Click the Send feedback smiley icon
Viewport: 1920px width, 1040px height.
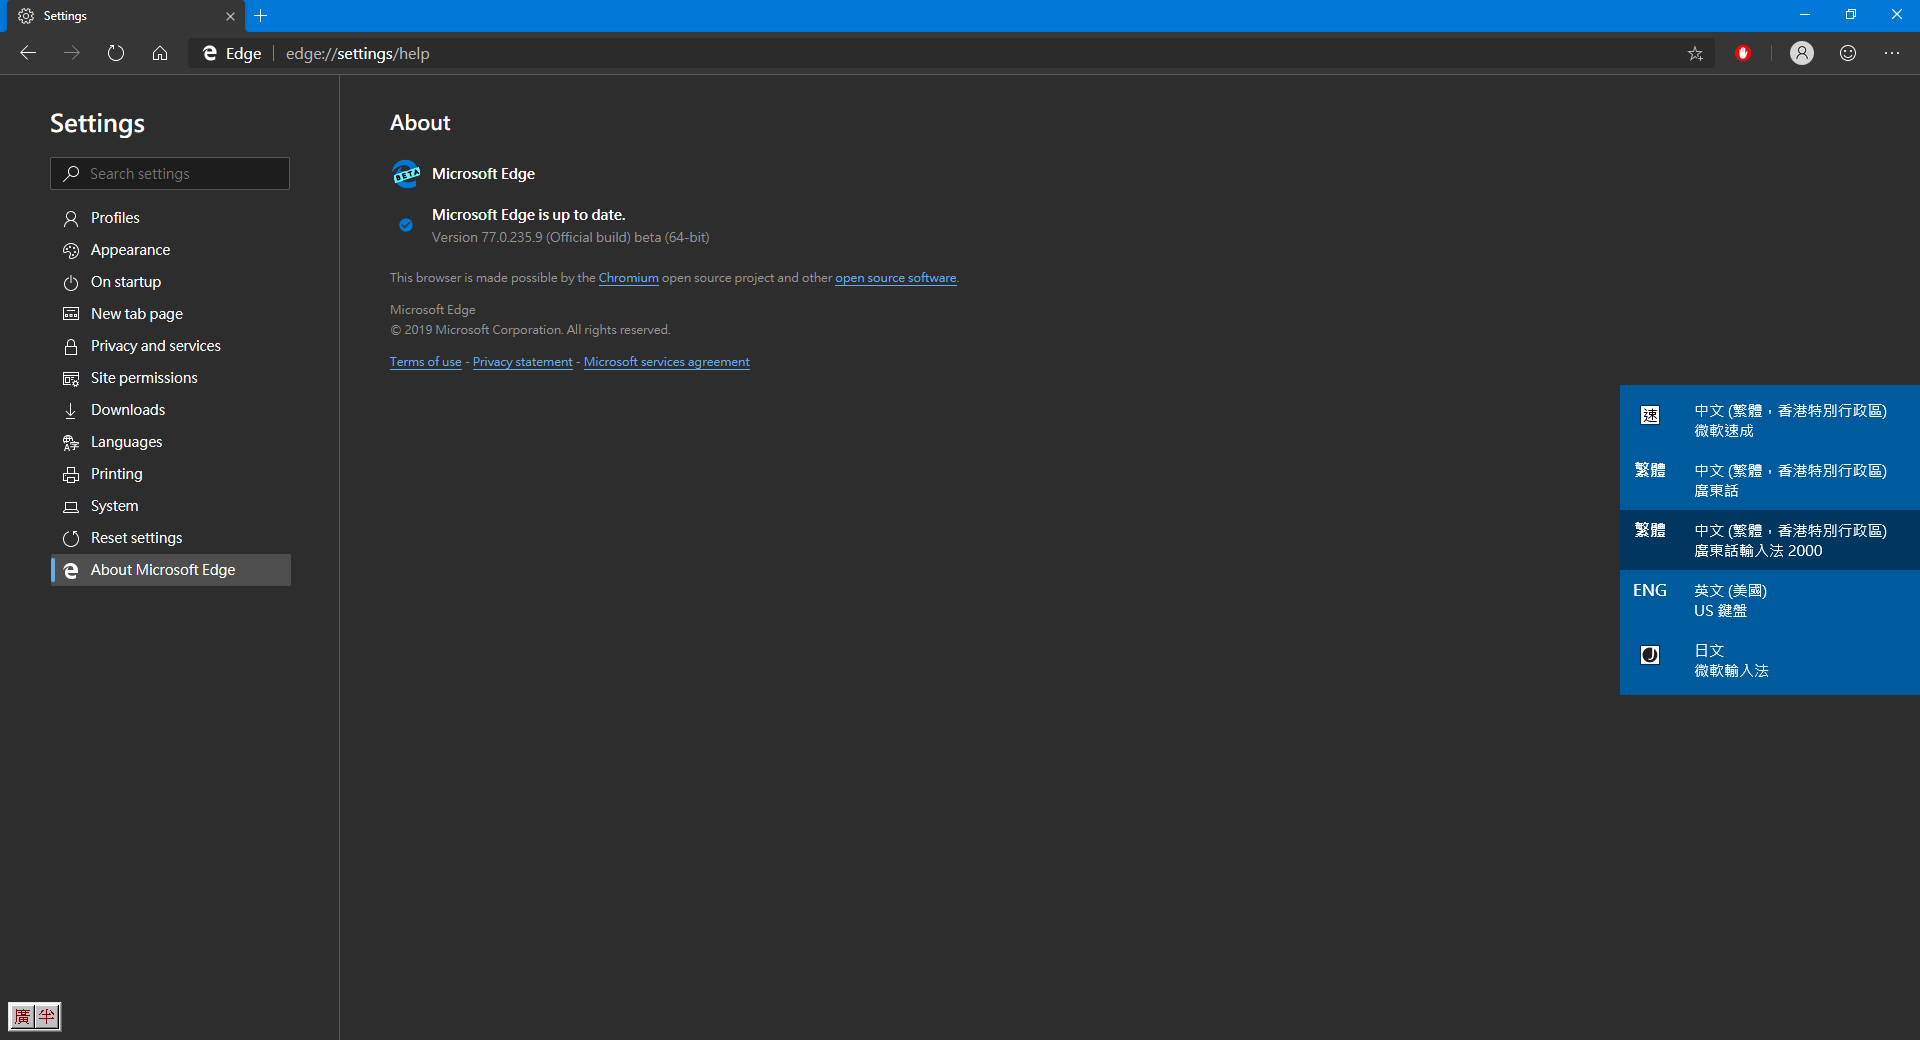click(1847, 53)
